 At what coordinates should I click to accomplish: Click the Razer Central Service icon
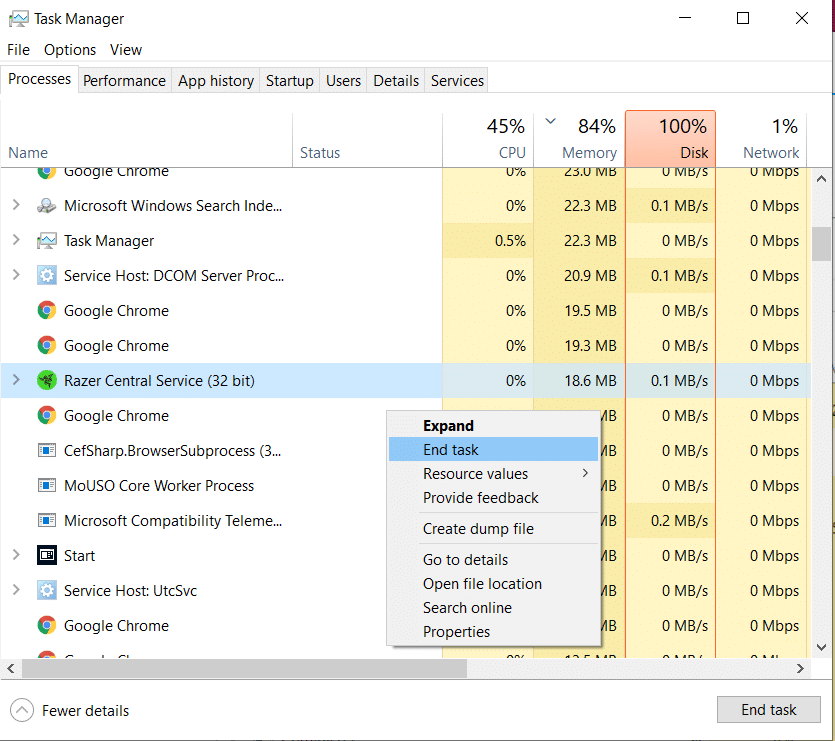tap(47, 380)
